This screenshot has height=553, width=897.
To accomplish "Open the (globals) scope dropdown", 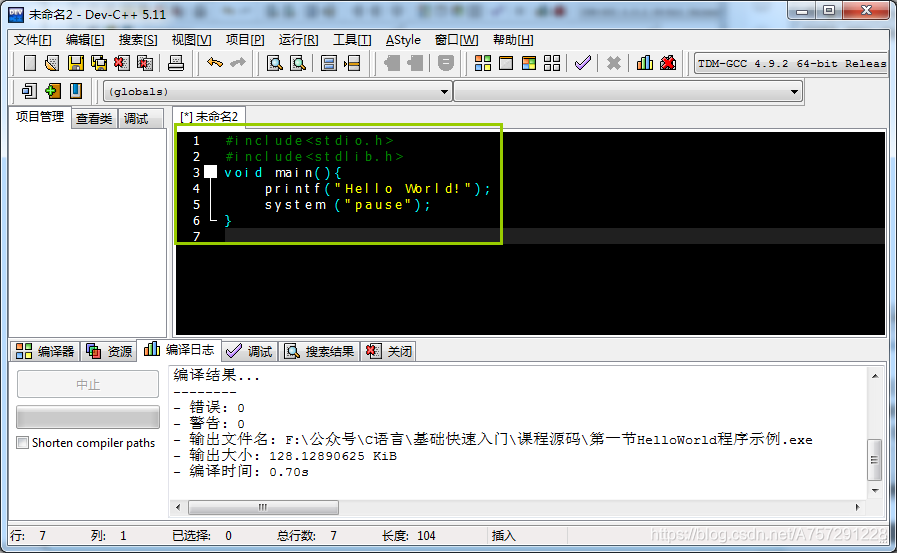I will point(277,91).
